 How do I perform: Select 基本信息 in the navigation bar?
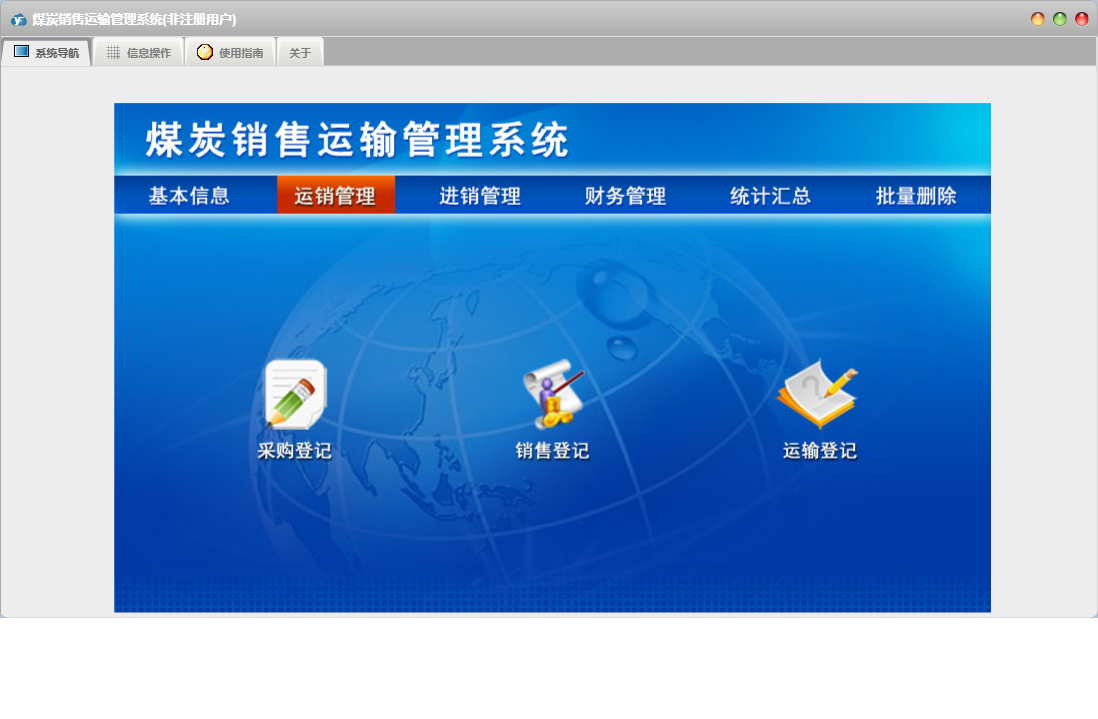click(x=189, y=195)
